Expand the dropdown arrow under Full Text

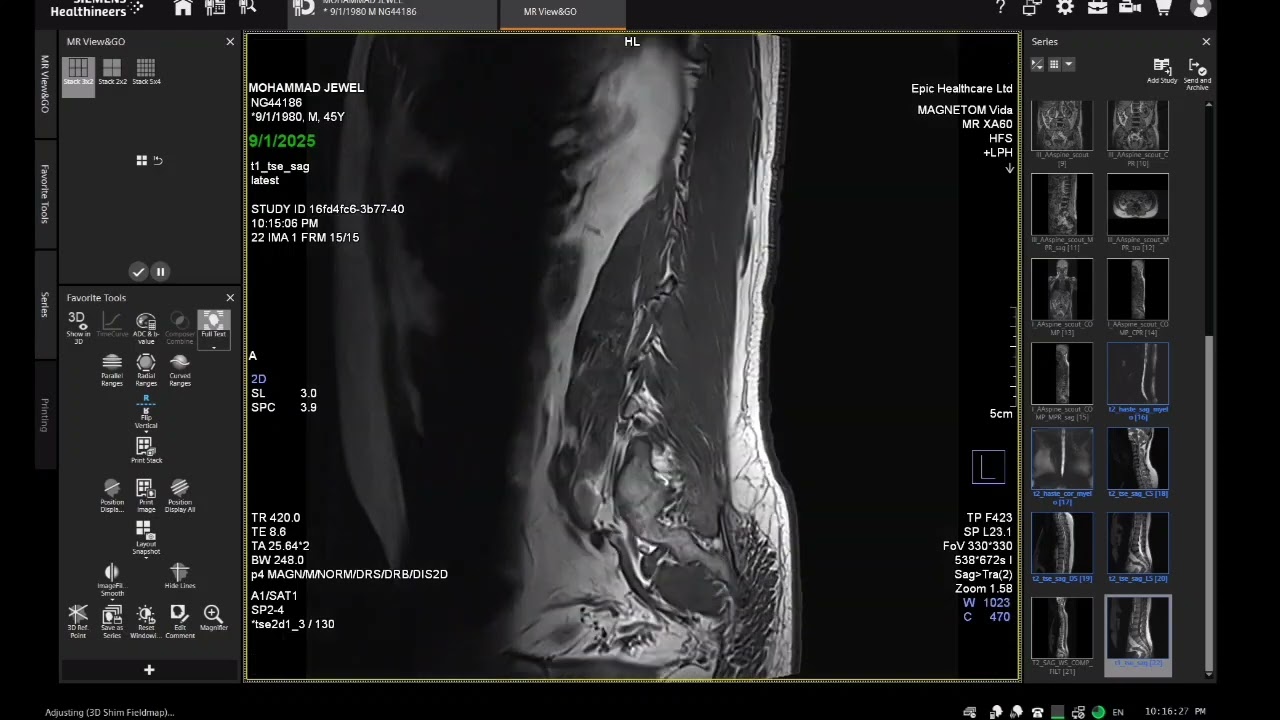click(214, 346)
